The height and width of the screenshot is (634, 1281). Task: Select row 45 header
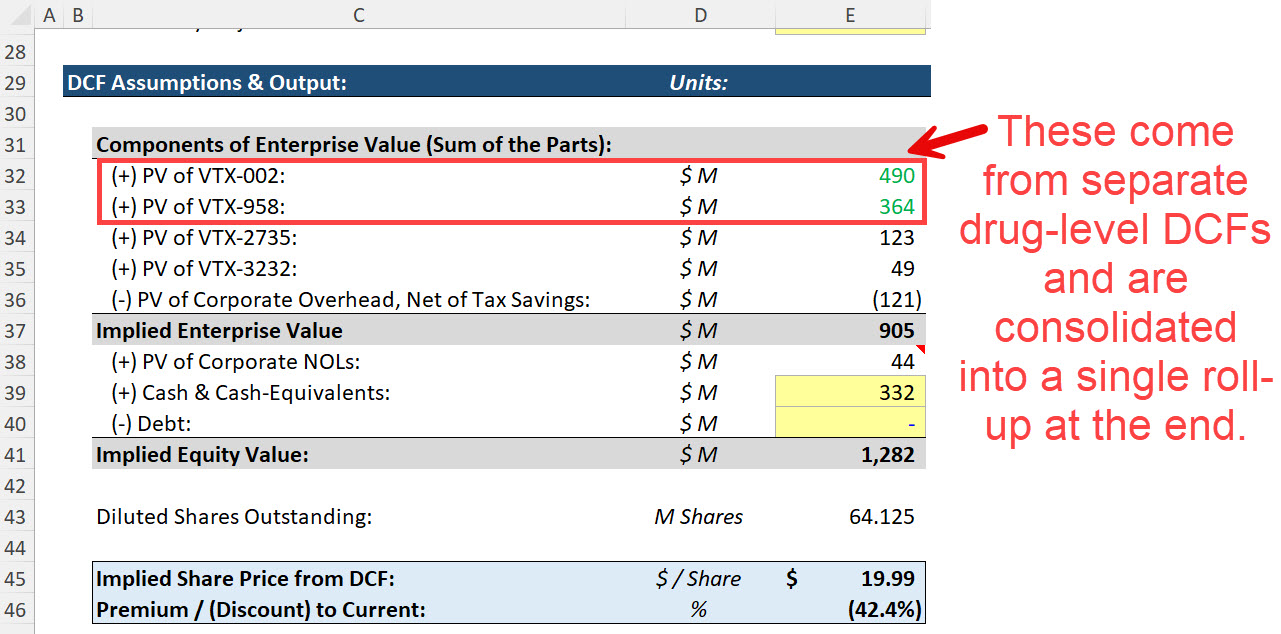pyautogui.click(x=17, y=578)
